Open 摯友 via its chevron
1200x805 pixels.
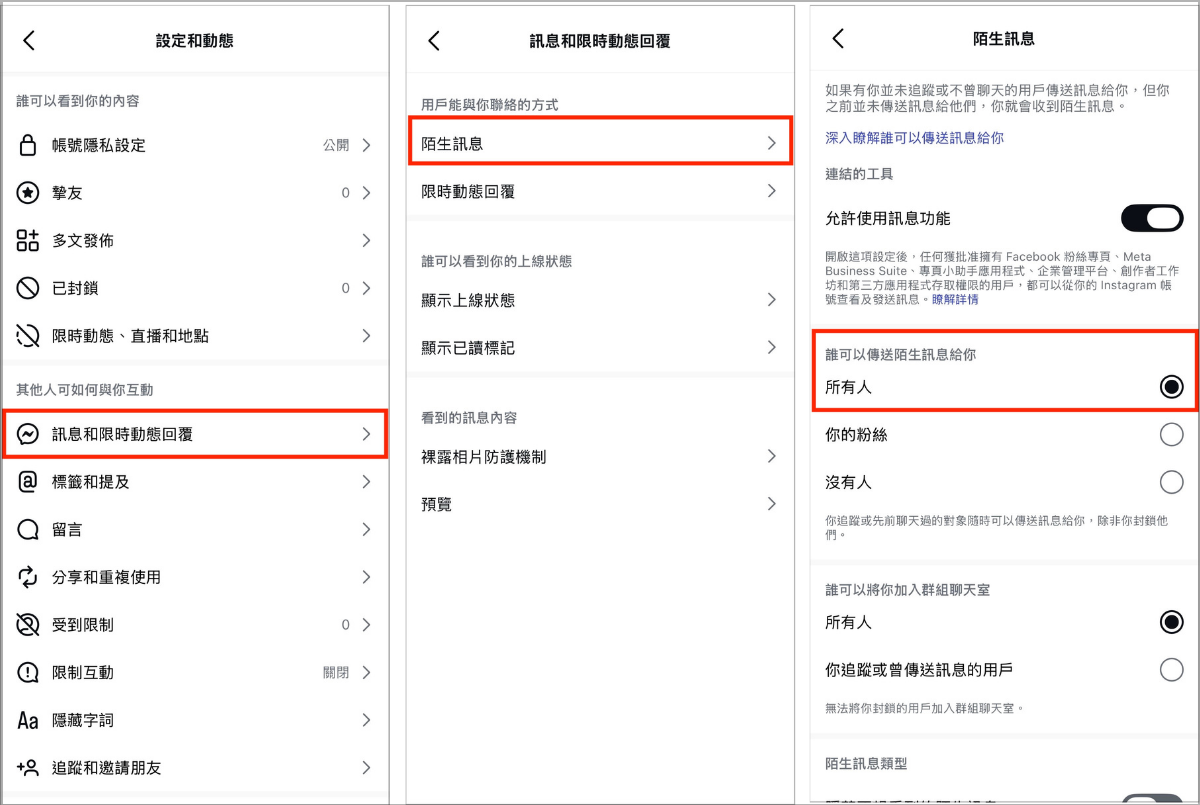(366, 193)
